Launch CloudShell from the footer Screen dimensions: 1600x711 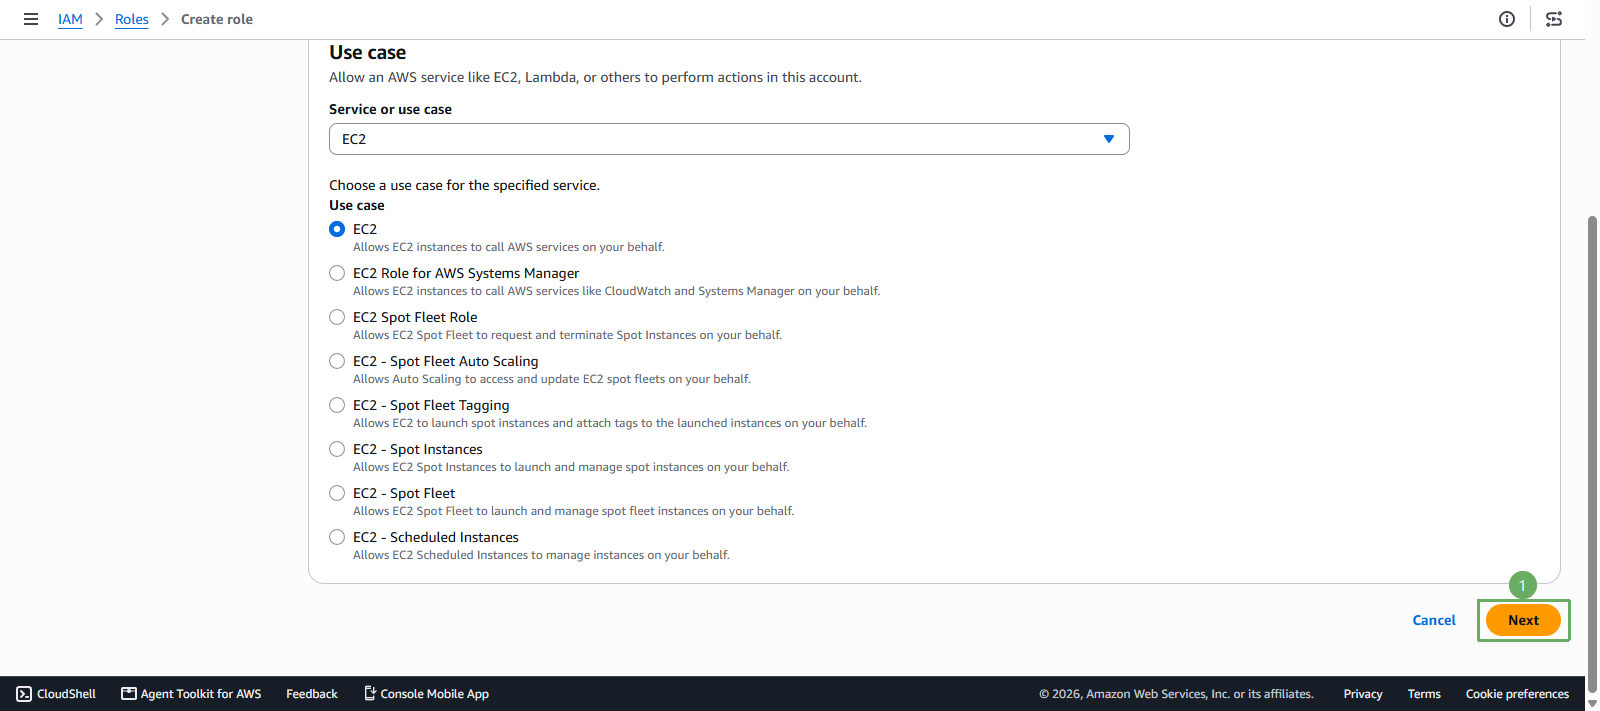tap(56, 694)
